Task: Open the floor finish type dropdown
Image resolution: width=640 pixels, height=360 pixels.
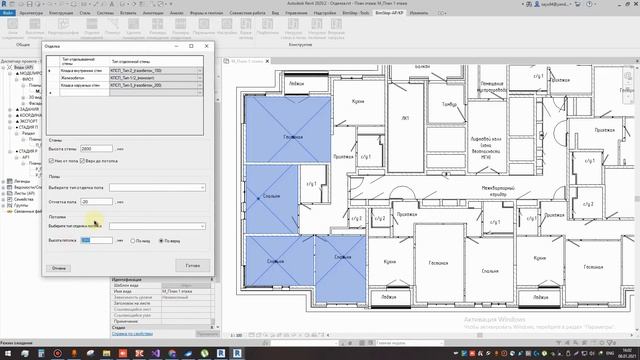Action: click(202, 188)
